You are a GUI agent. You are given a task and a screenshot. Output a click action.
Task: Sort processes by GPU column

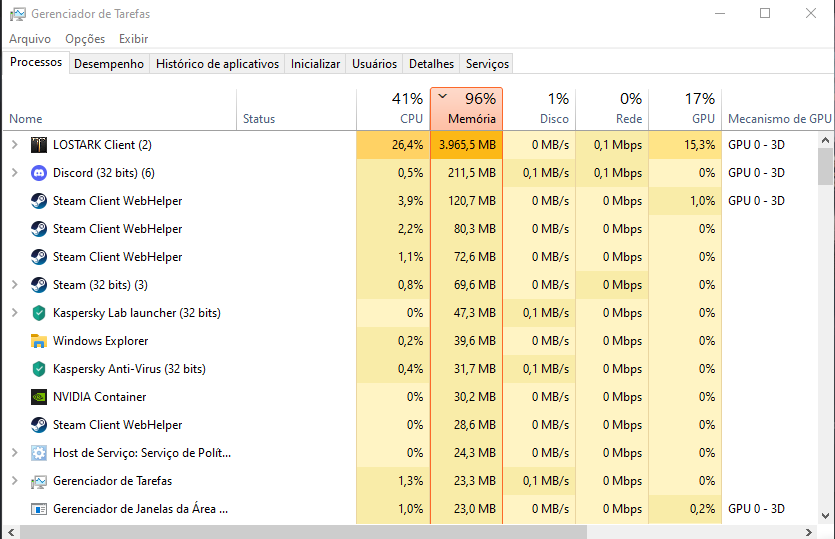click(x=685, y=109)
